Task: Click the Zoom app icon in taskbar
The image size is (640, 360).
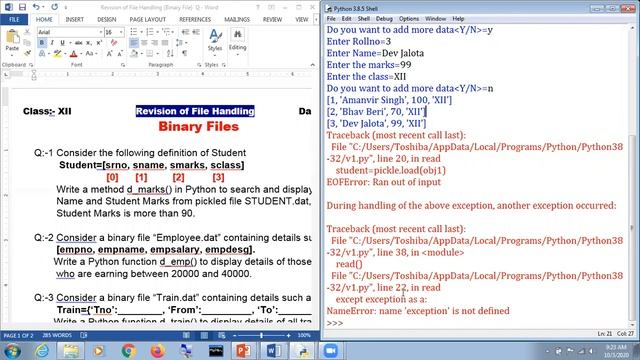Action: [330, 351]
